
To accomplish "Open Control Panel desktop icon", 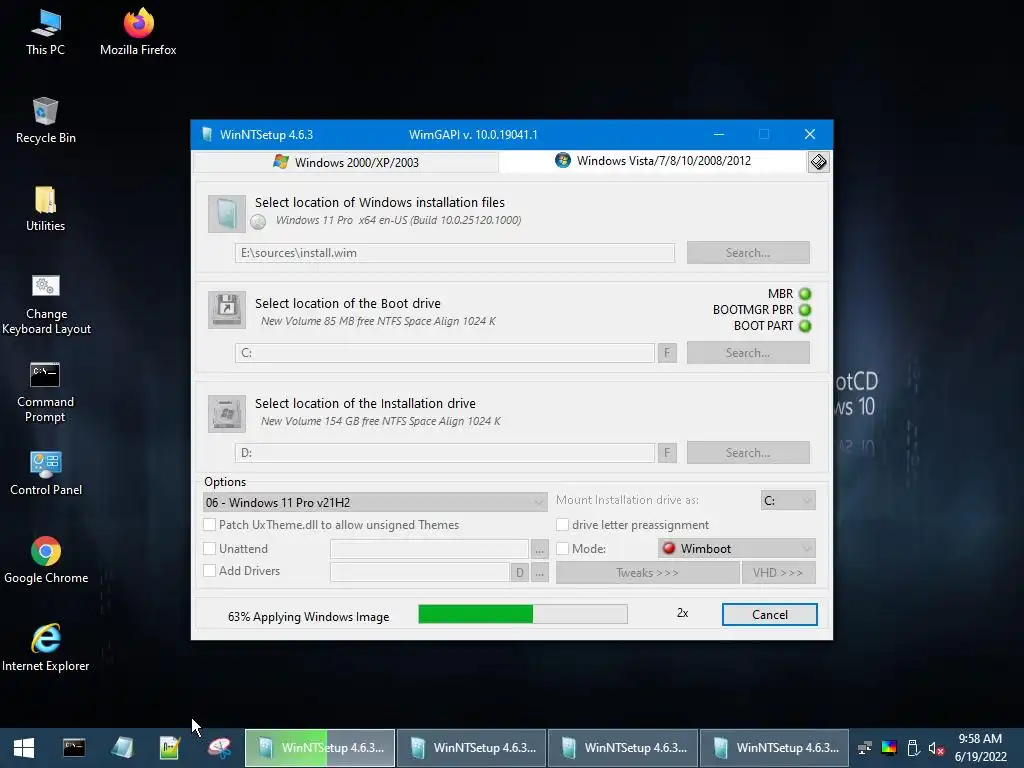I will point(46,473).
